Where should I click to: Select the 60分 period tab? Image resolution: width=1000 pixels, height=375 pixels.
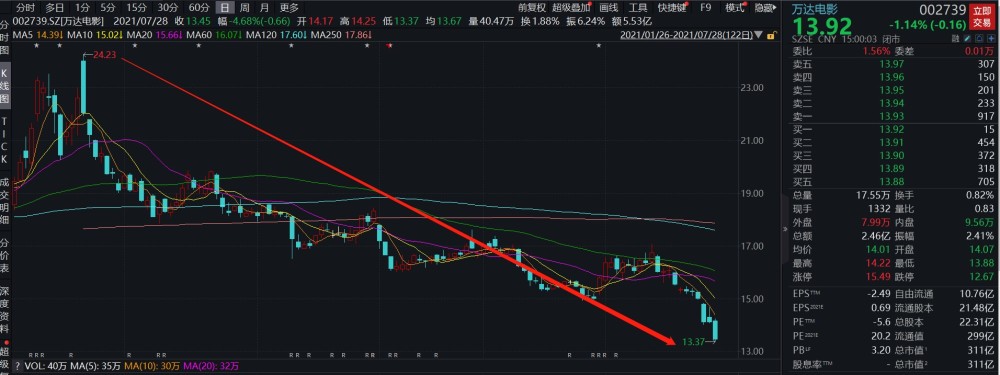[199, 8]
